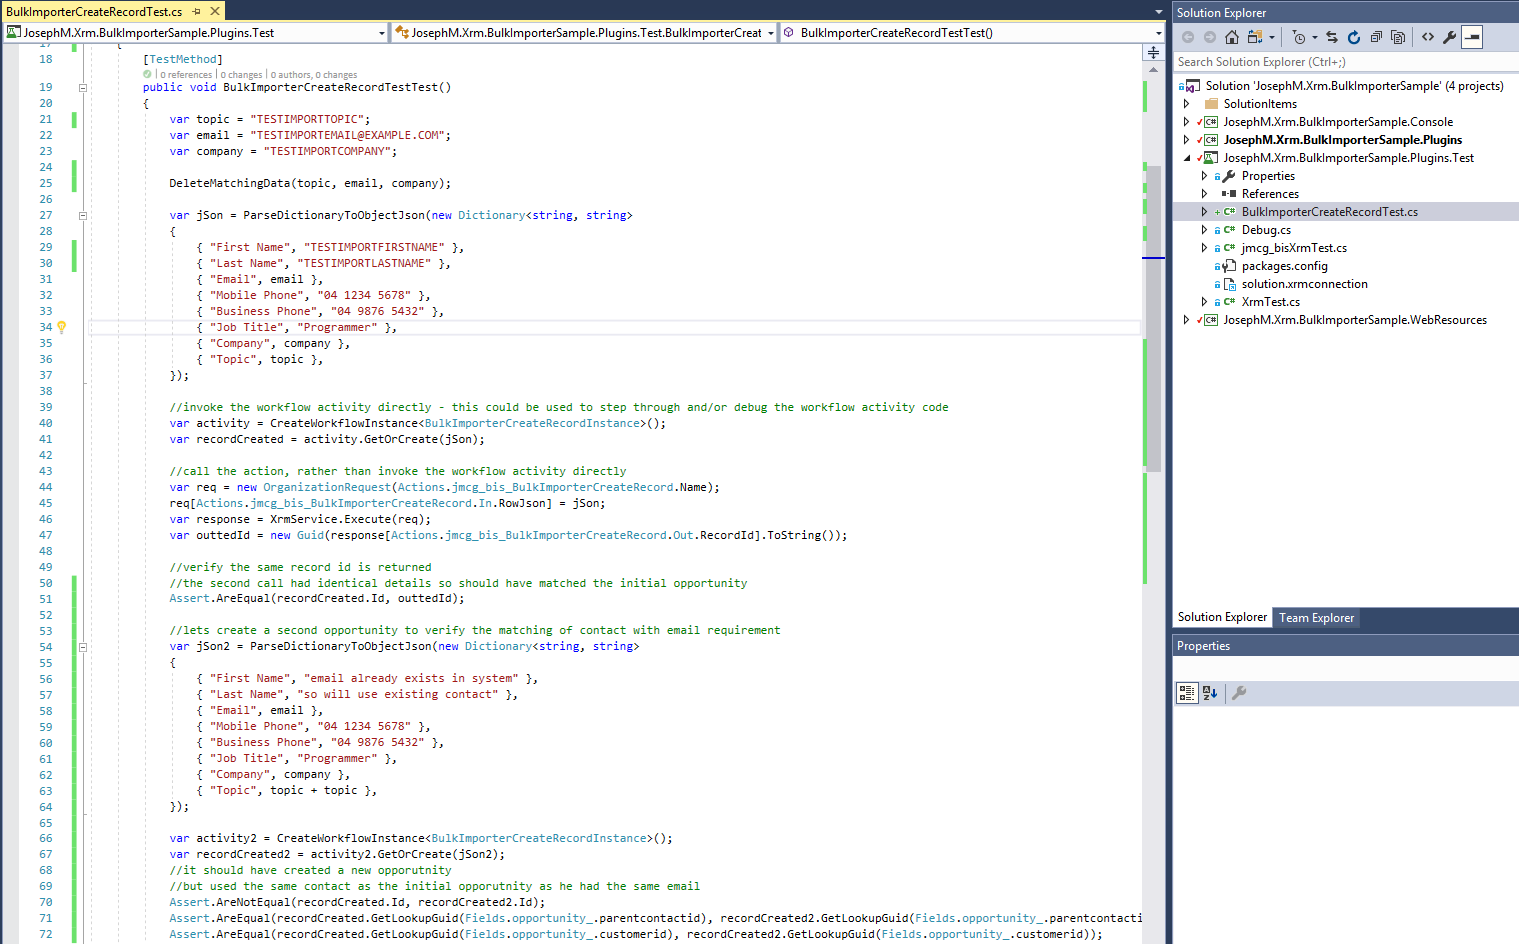Expand the References node in Solution Explorer
Screen dimensions: 1519x944
pos(1204,193)
